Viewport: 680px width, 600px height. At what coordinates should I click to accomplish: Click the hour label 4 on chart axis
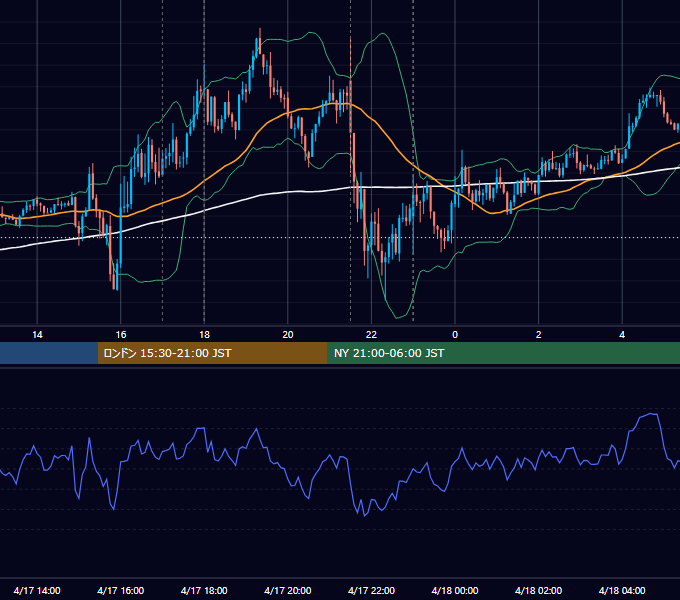pos(622,335)
